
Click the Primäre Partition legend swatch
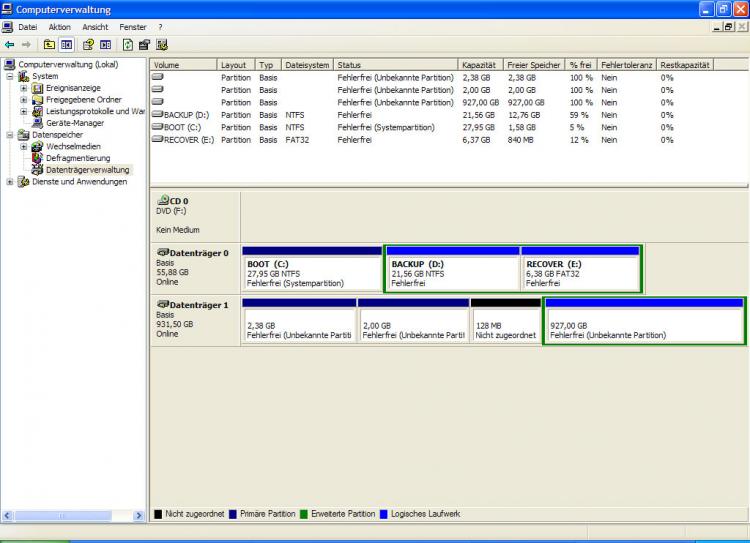click(233, 514)
